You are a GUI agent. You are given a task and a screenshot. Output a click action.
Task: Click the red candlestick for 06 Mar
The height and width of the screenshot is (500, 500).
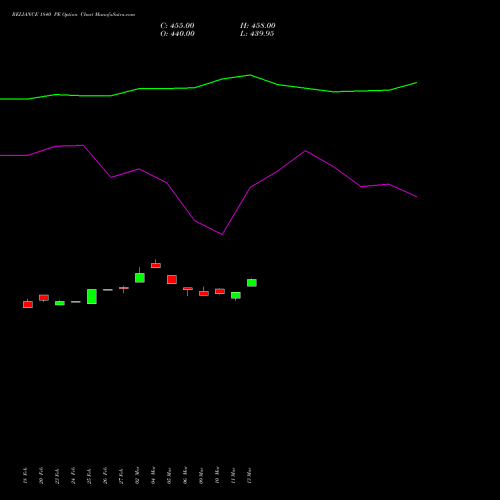188,289
